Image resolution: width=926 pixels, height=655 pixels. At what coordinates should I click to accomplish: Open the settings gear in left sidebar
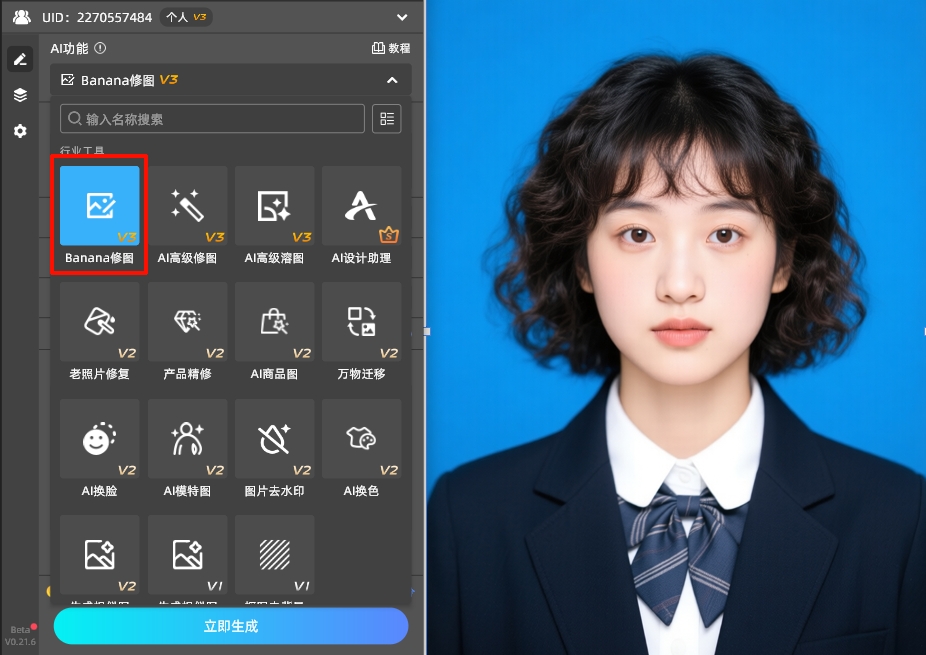click(20, 131)
